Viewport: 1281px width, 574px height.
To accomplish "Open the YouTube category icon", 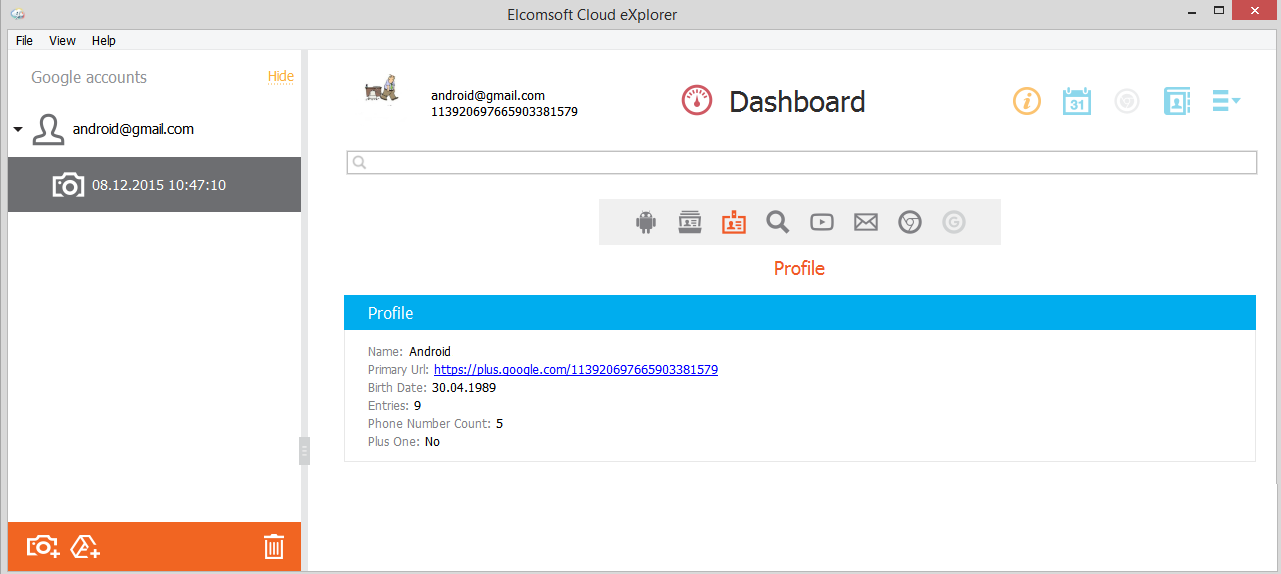I will (822, 222).
